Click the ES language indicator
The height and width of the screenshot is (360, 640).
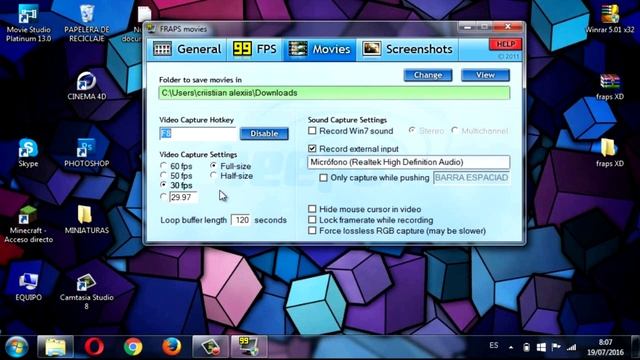(494, 345)
